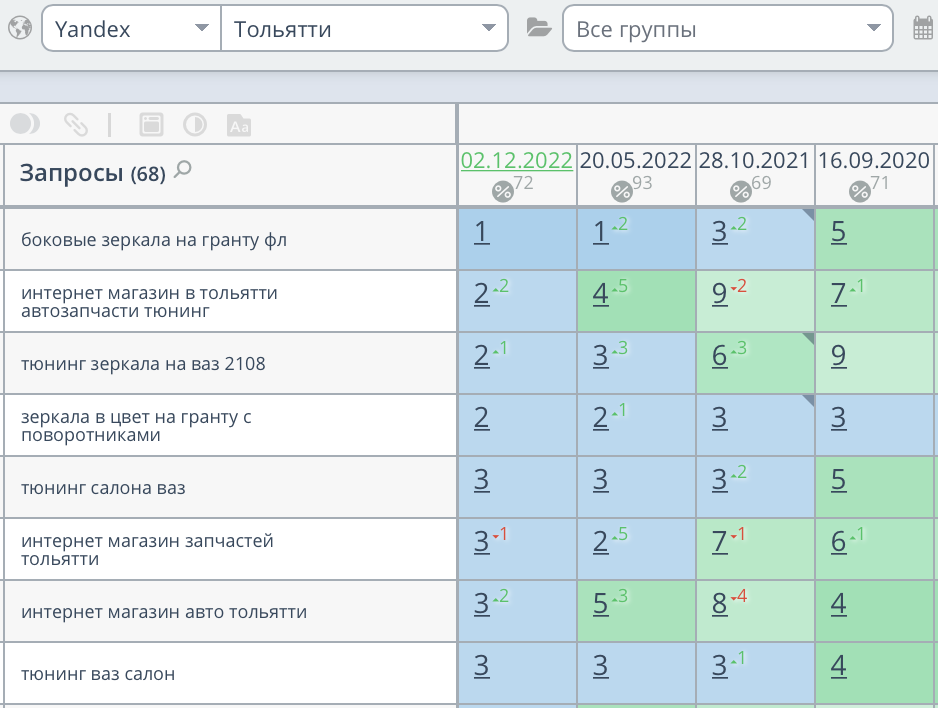938x708 pixels.
Task: Open position 7 for автозапчасти тюнинг on 16.09.2020
Action: pyautogui.click(x=839, y=294)
